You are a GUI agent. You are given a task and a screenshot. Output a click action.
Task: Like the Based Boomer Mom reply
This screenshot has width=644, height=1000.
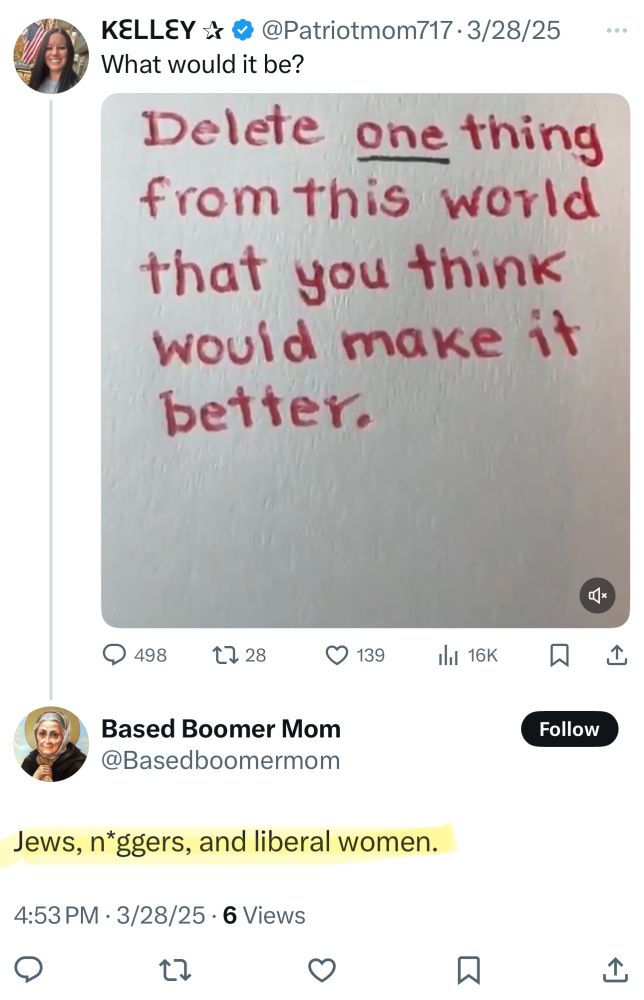click(x=321, y=969)
